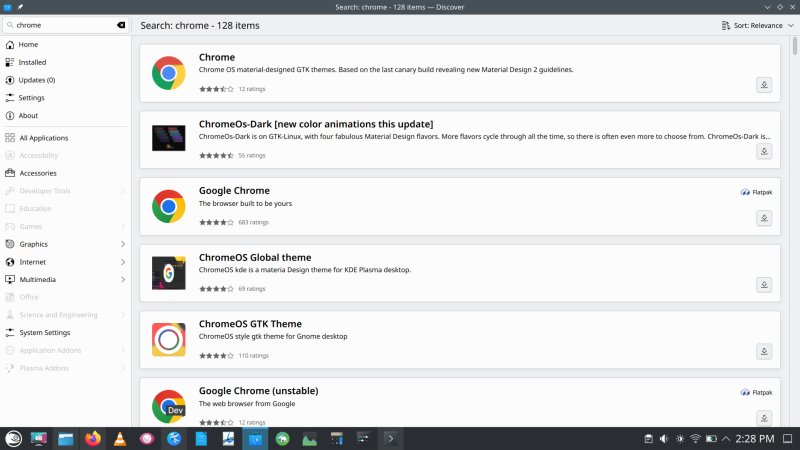Viewport: 800px width, 450px height.
Task: Click the ChromeOS GTK Theme app icon
Action: pyautogui.click(x=168, y=339)
